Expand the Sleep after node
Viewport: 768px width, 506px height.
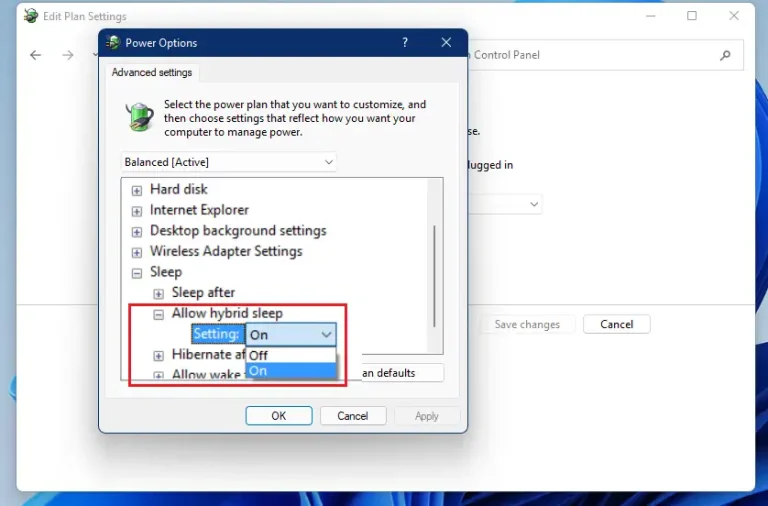point(158,294)
